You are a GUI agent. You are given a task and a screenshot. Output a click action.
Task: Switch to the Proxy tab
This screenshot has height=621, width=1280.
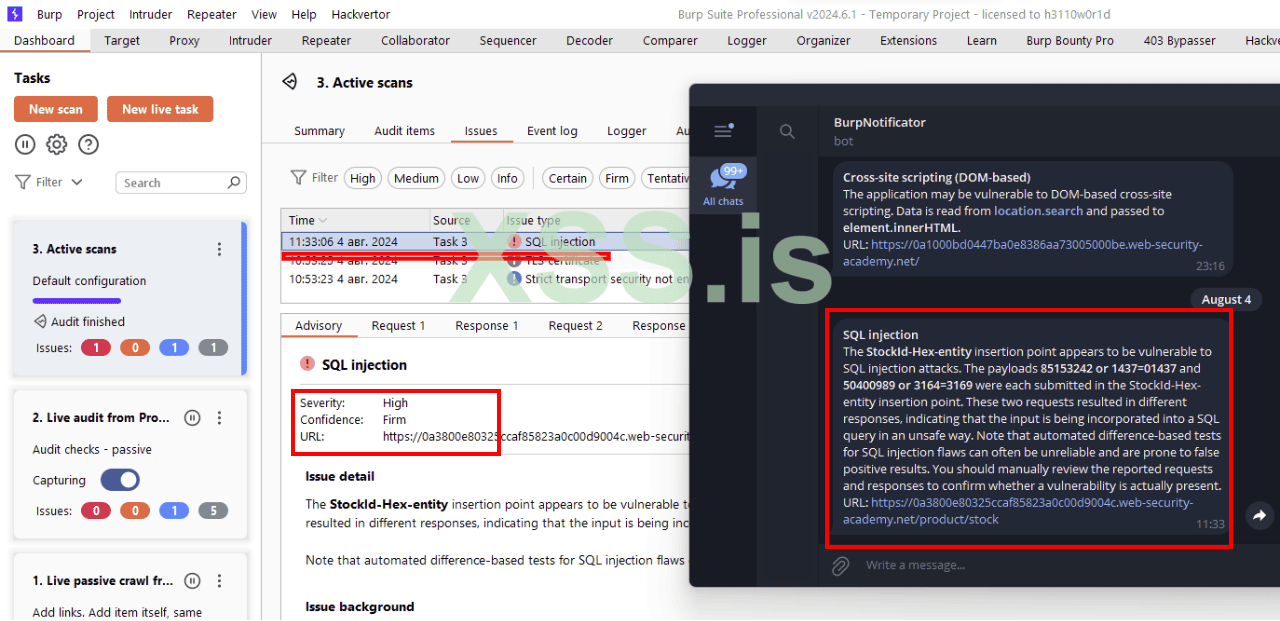pyautogui.click(x=184, y=40)
